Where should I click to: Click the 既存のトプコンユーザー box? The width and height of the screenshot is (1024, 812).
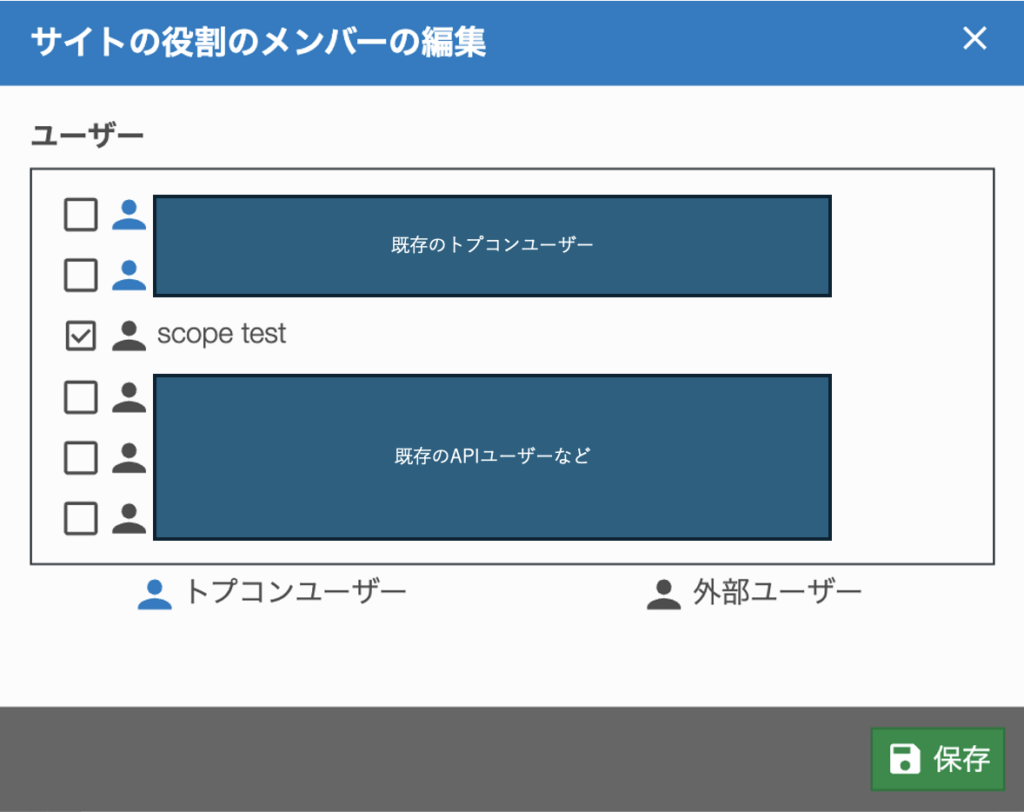point(492,246)
